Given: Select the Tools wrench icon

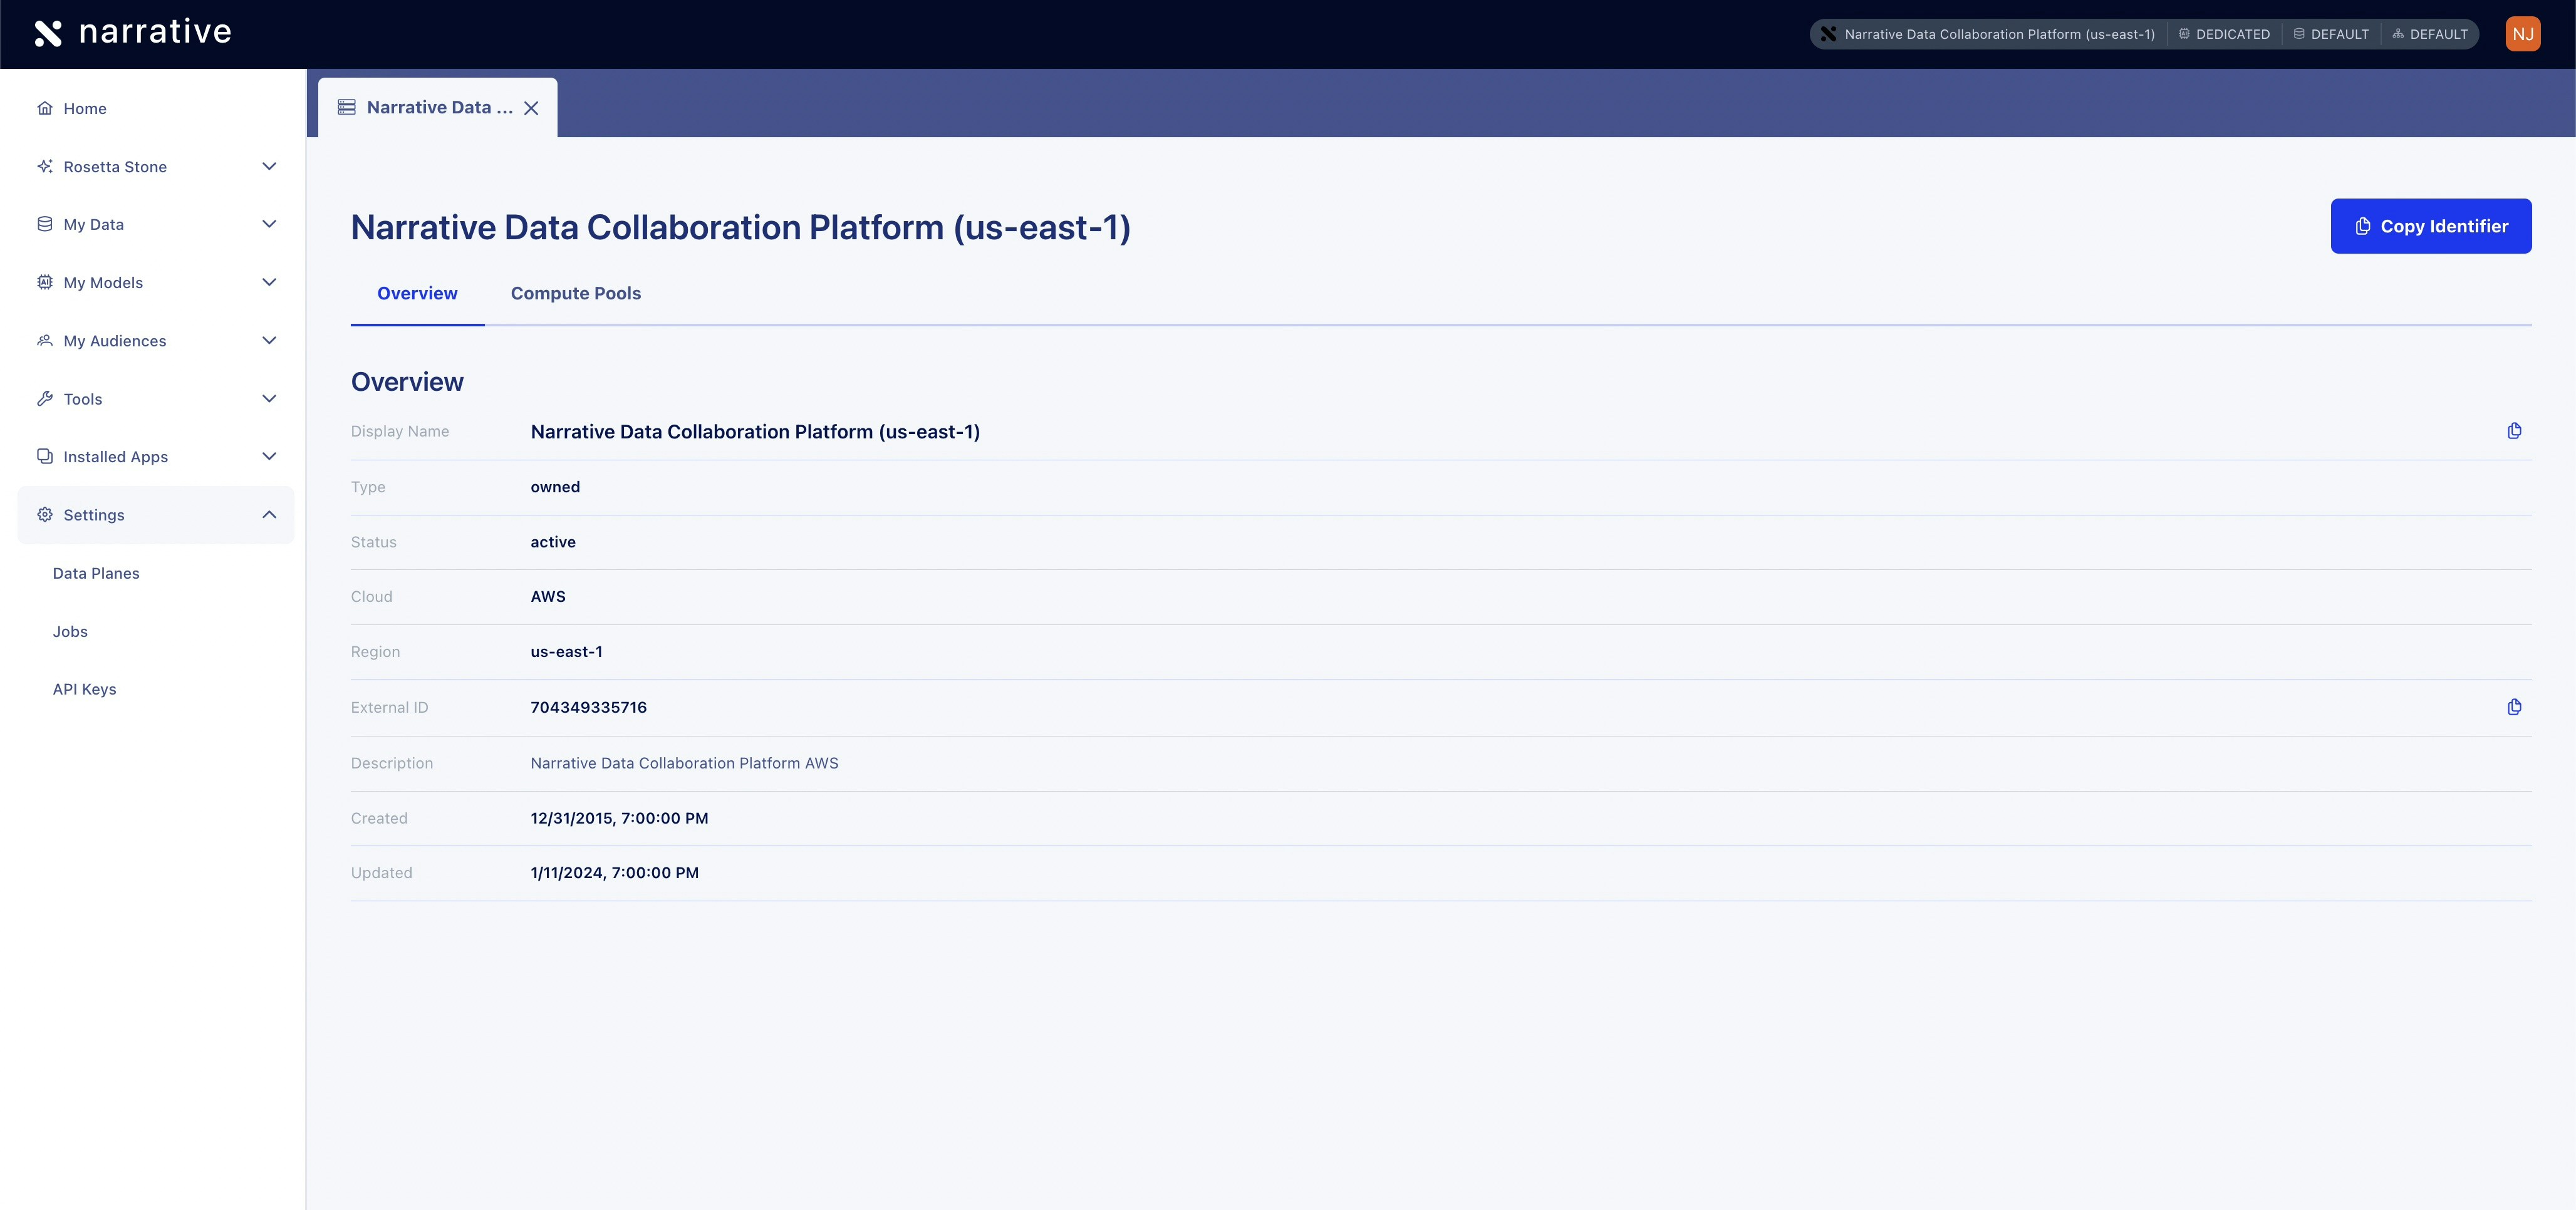Looking at the screenshot, I should [45, 398].
